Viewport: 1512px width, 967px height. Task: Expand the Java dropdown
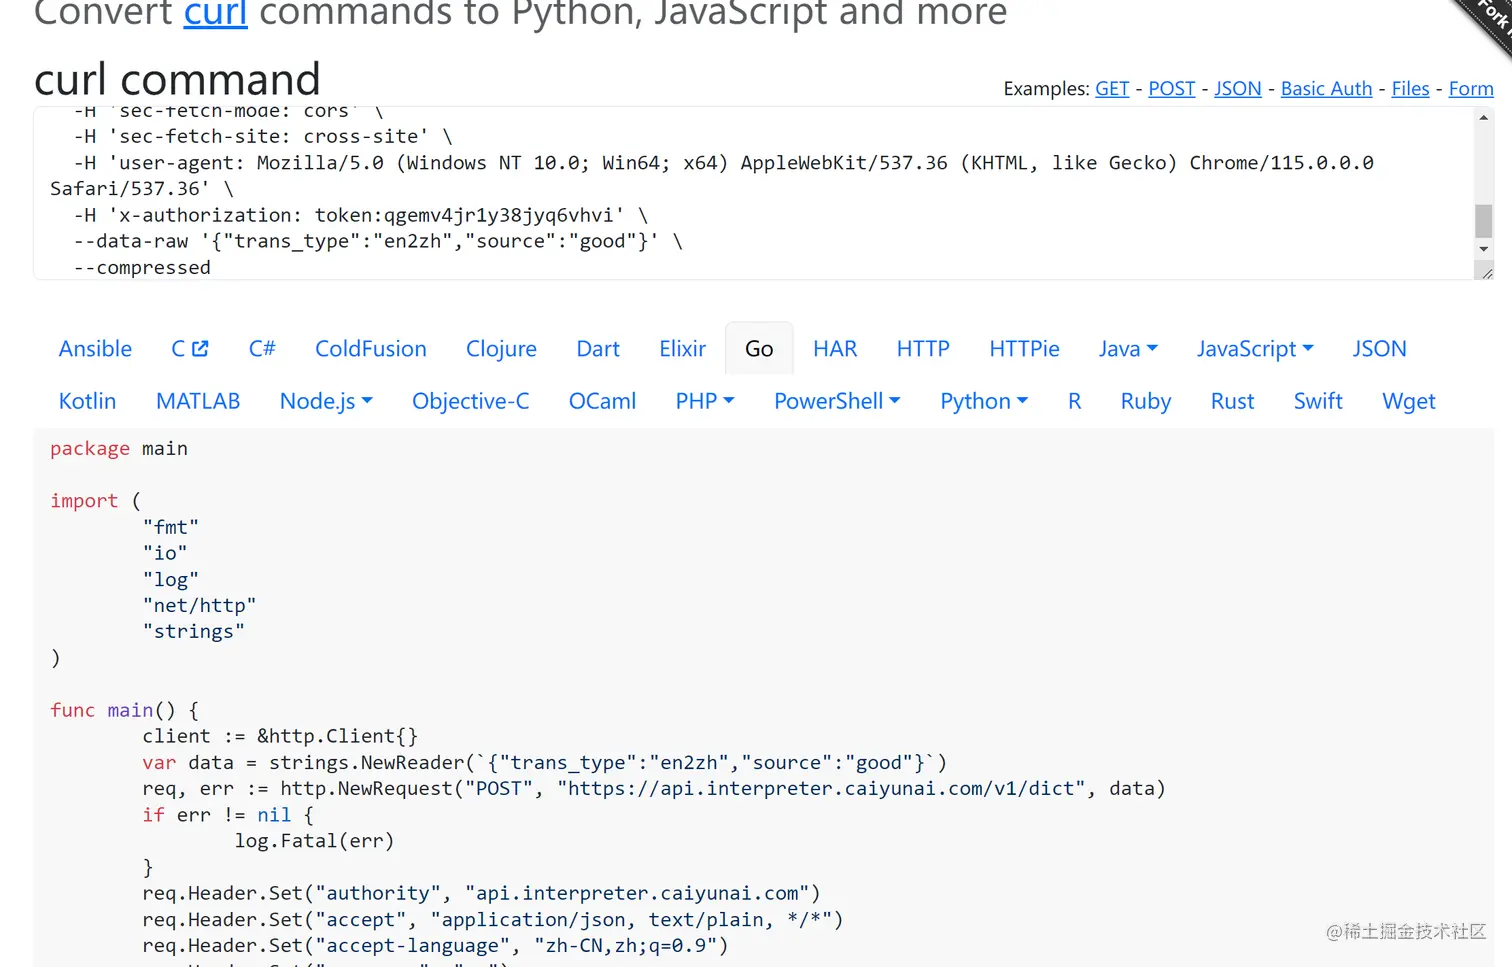1128,349
